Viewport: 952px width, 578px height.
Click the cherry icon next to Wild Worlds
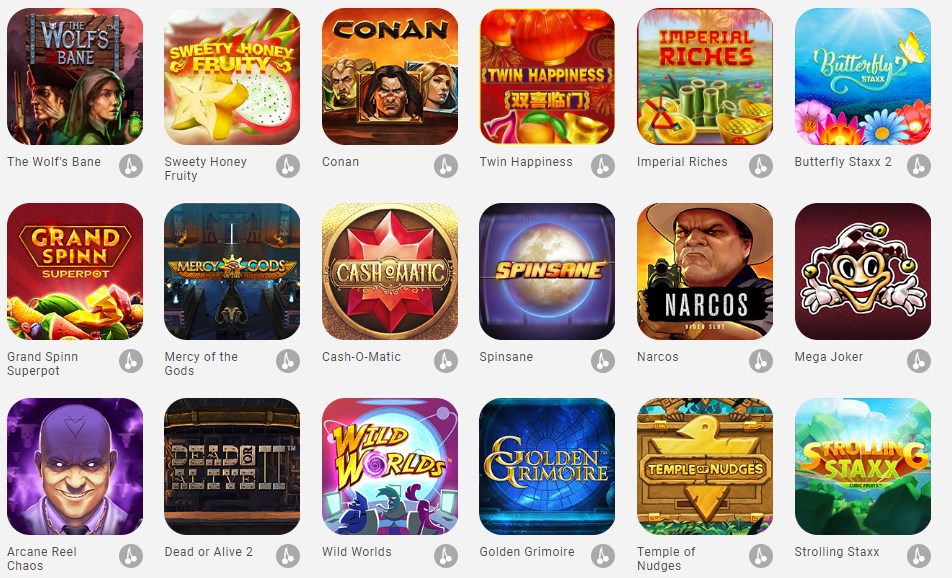[446, 556]
